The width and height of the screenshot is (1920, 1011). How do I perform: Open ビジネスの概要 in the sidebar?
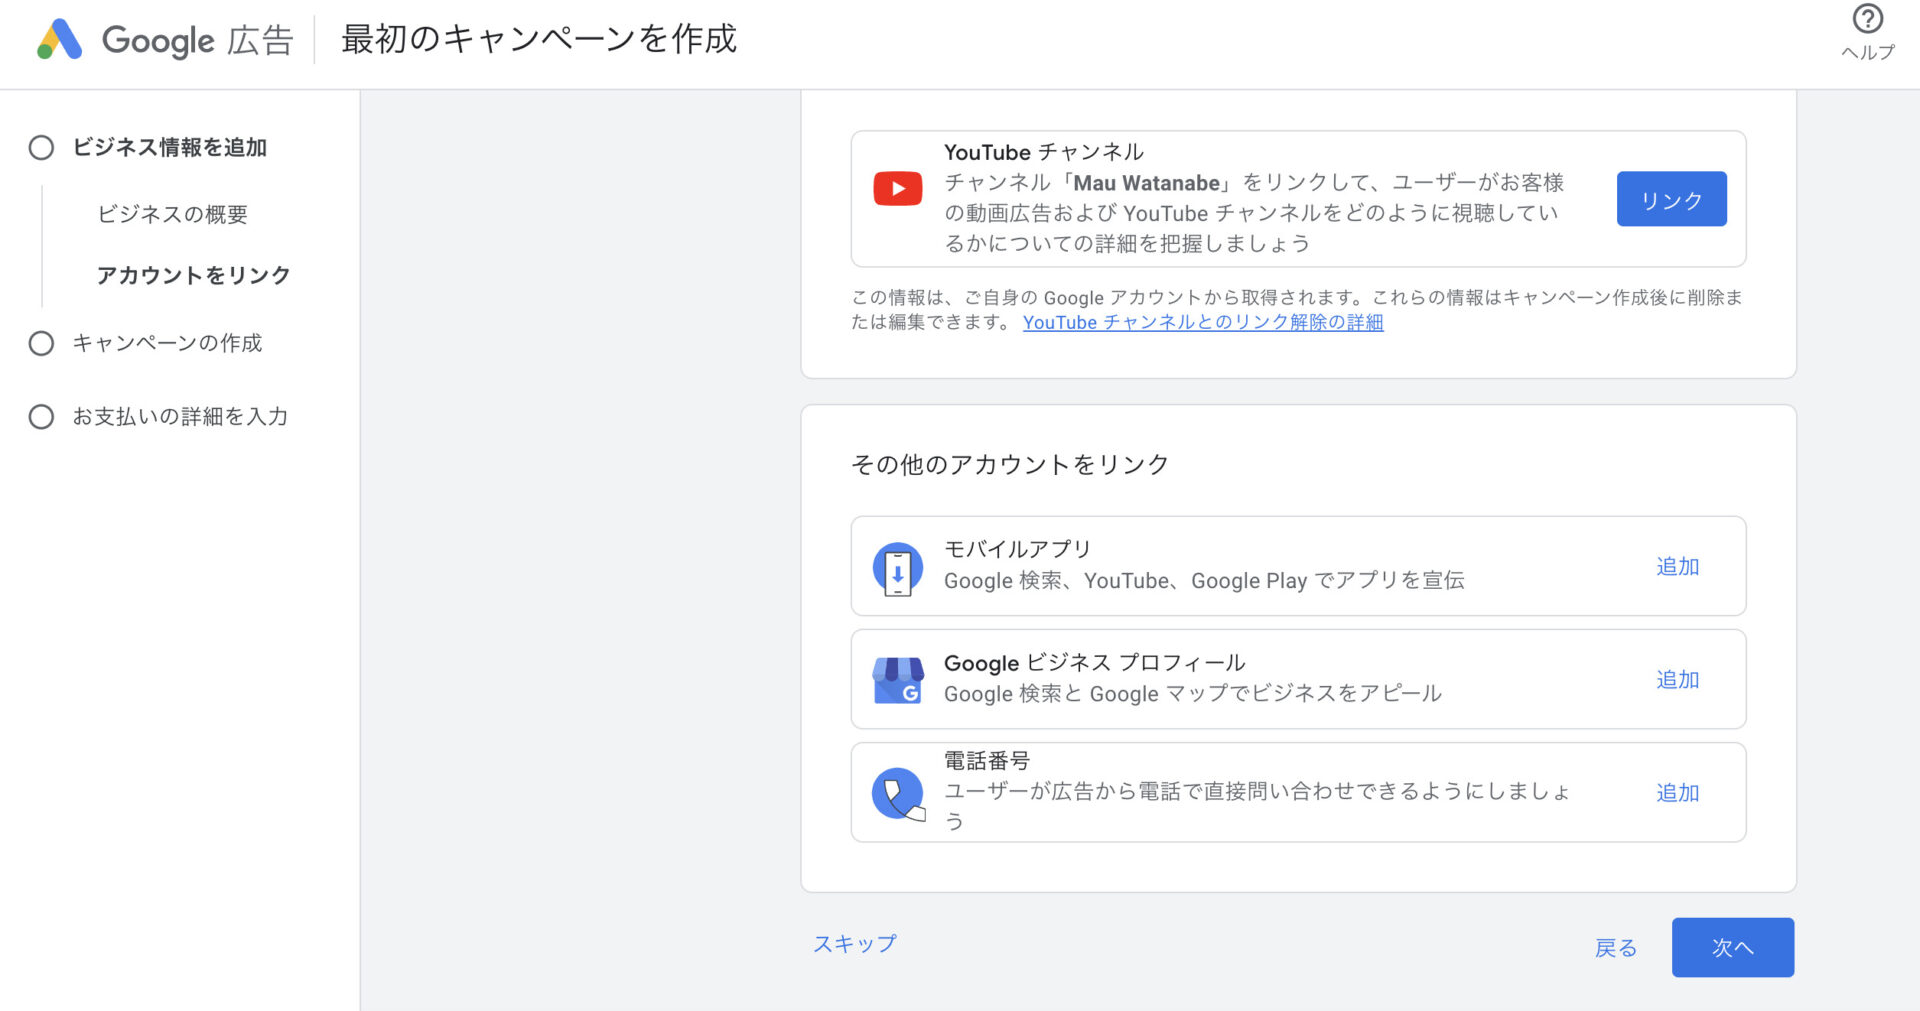click(x=172, y=214)
